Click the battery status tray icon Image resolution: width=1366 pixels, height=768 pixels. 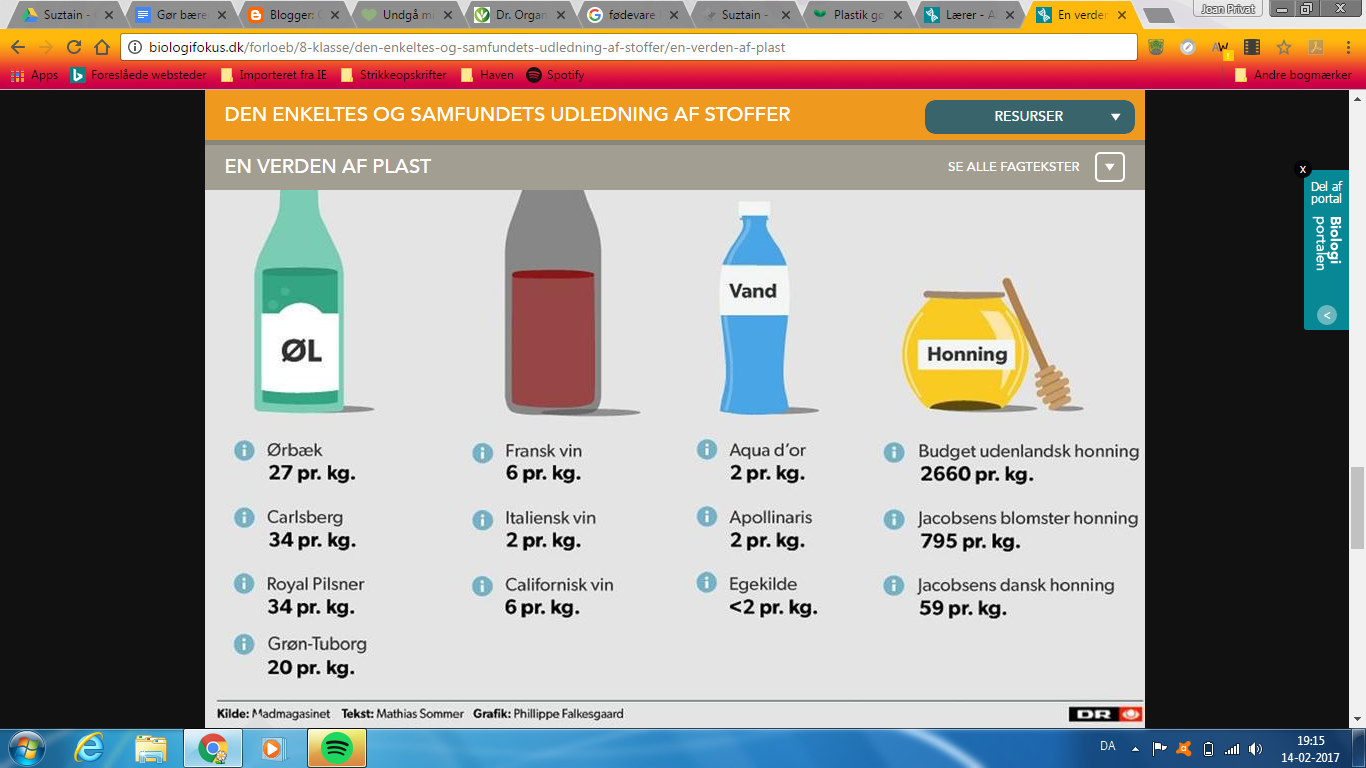1208,748
